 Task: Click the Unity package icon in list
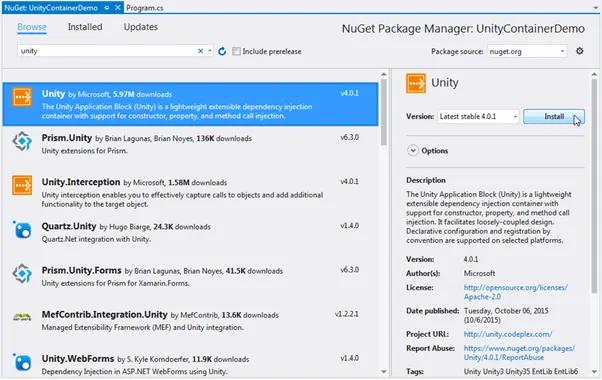[x=22, y=97]
